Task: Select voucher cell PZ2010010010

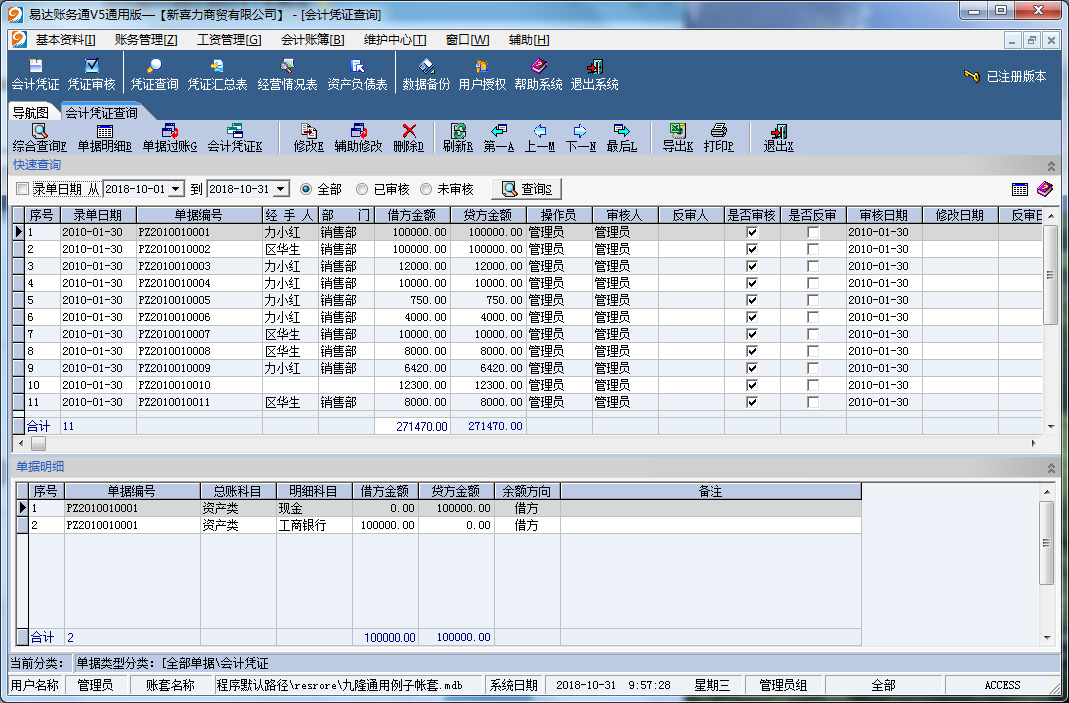Action: pyautogui.click(x=199, y=385)
